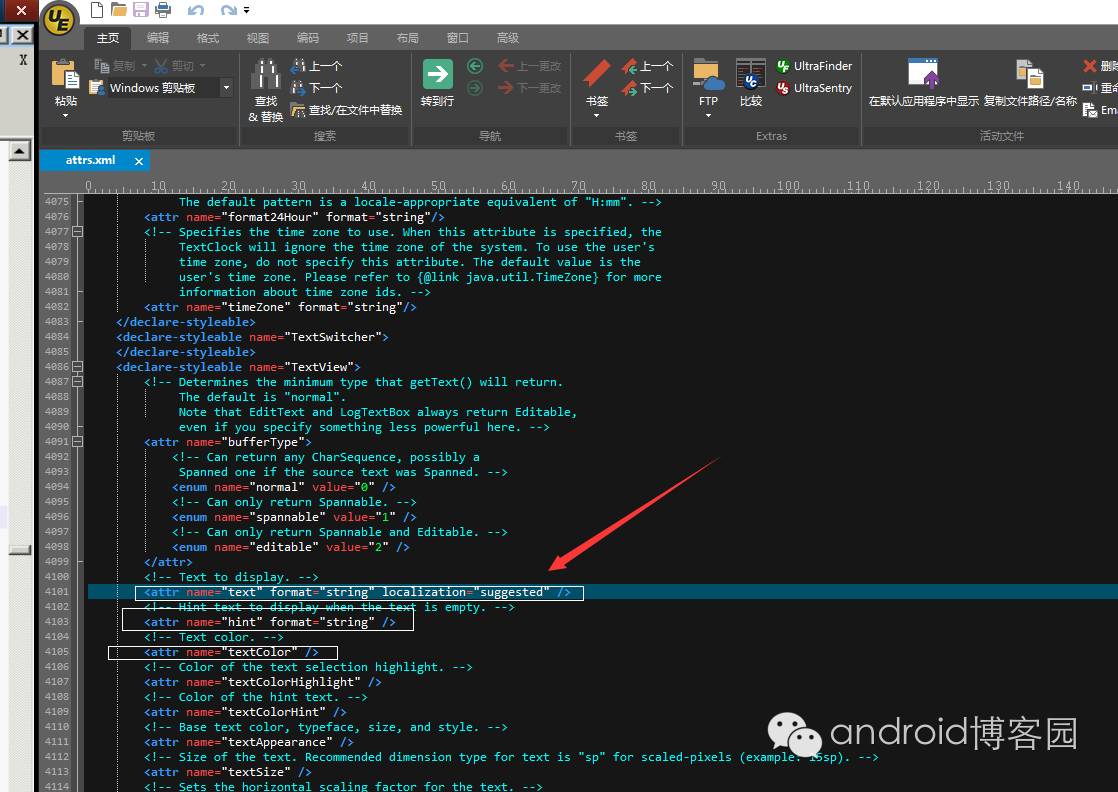Expand the quick access toolbar customize arrow
Viewport: 1118px width, 792px height.
[247, 10]
